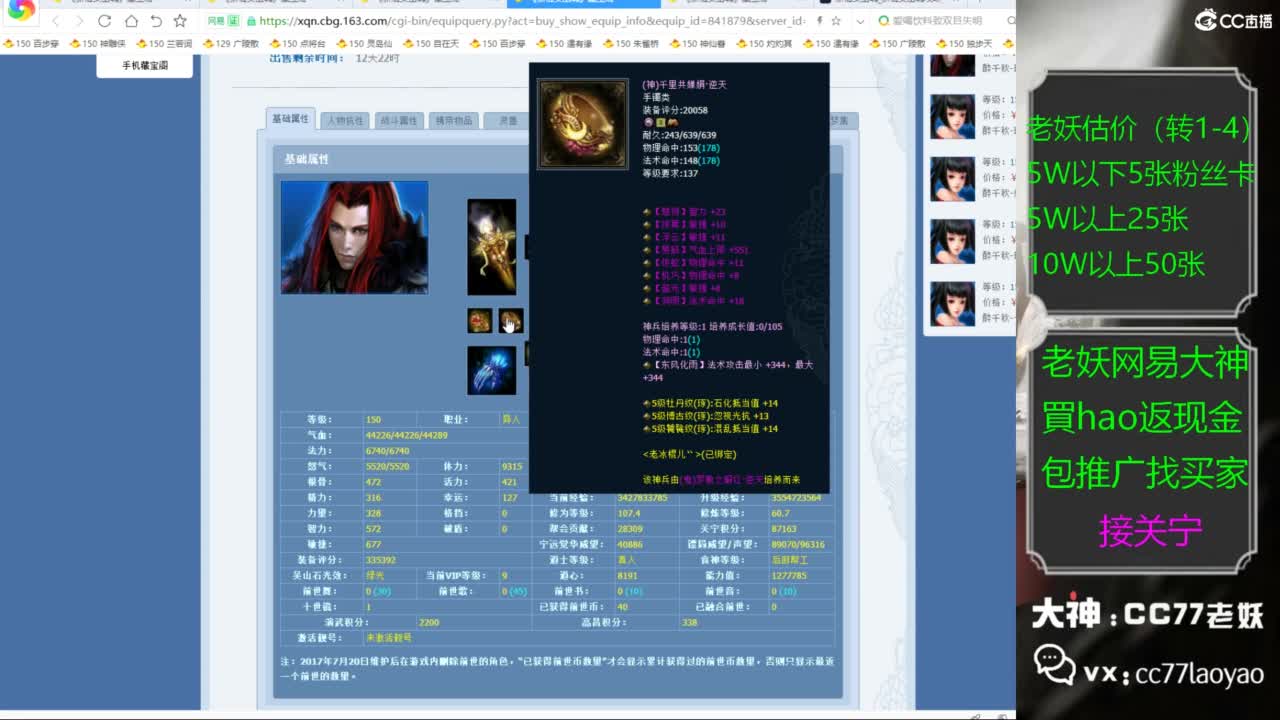Screen dimensions: 1280x720
Task: Open the '150 神雕侠' bookmark
Action: [x=97, y=43]
